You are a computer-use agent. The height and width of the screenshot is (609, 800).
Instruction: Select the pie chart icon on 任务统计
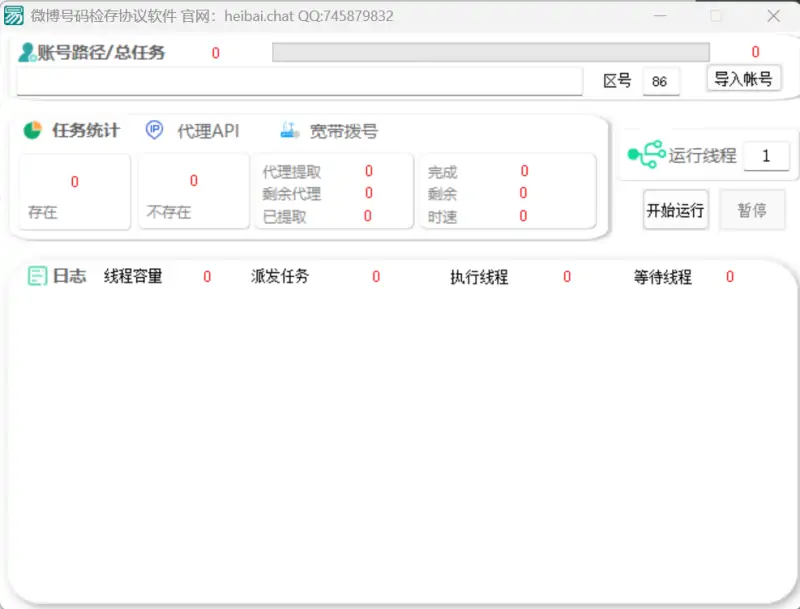tap(33, 128)
